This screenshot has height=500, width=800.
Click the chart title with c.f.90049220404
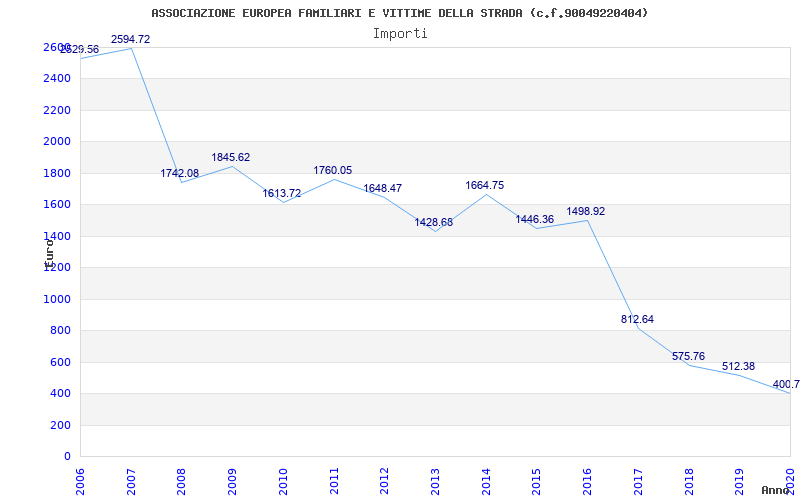point(399,13)
